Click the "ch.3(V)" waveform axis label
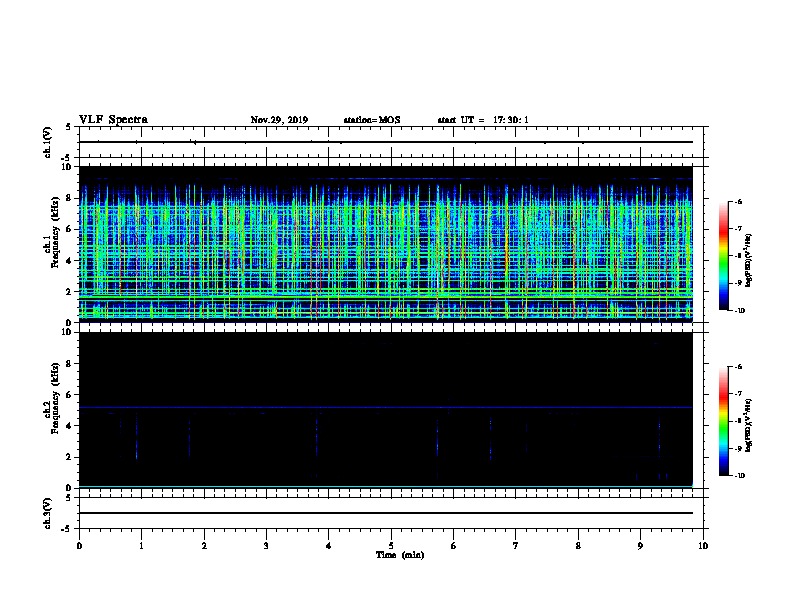Image resolution: width=792 pixels, height=612 pixels. 47,513
